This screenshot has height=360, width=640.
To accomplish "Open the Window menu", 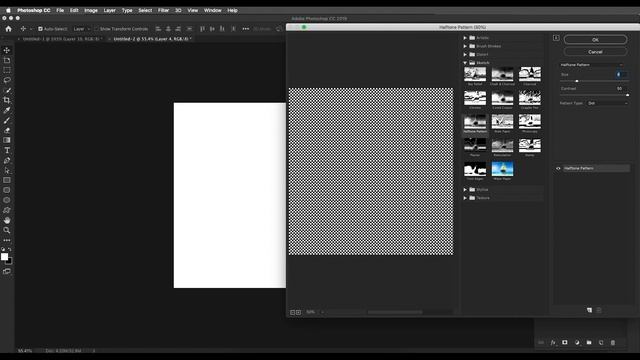I will pyautogui.click(x=212, y=10).
